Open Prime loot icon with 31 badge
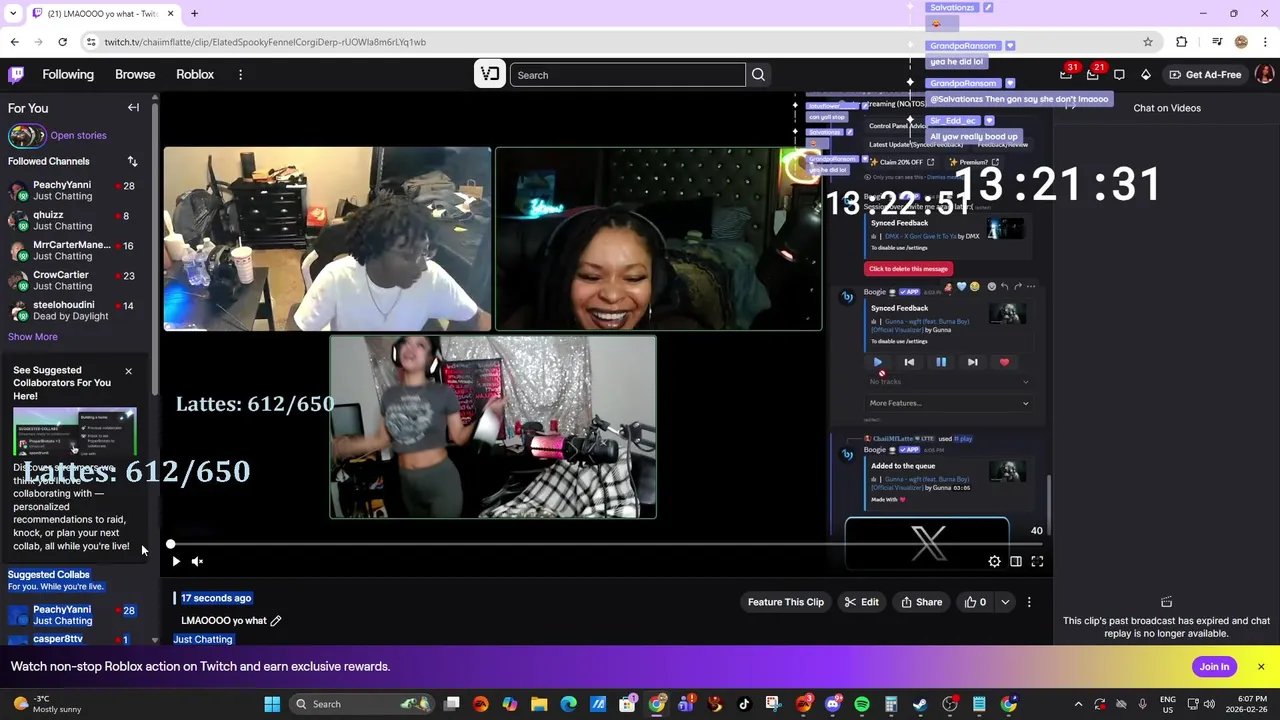This screenshot has height=720, width=1280. pyautogui.click(x=1066, y=74)
